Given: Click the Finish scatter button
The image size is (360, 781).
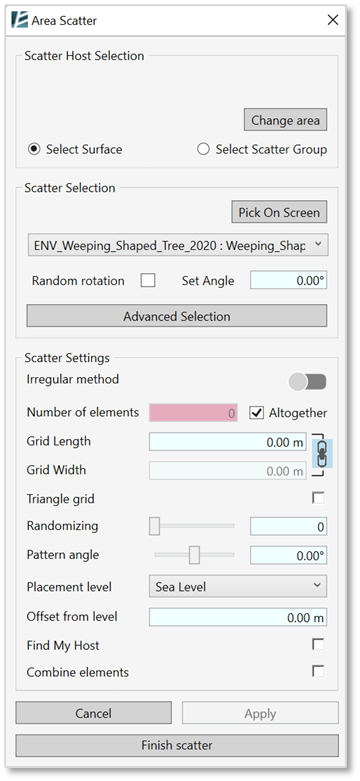Looking at the screenshot, I should pos(177,746).
